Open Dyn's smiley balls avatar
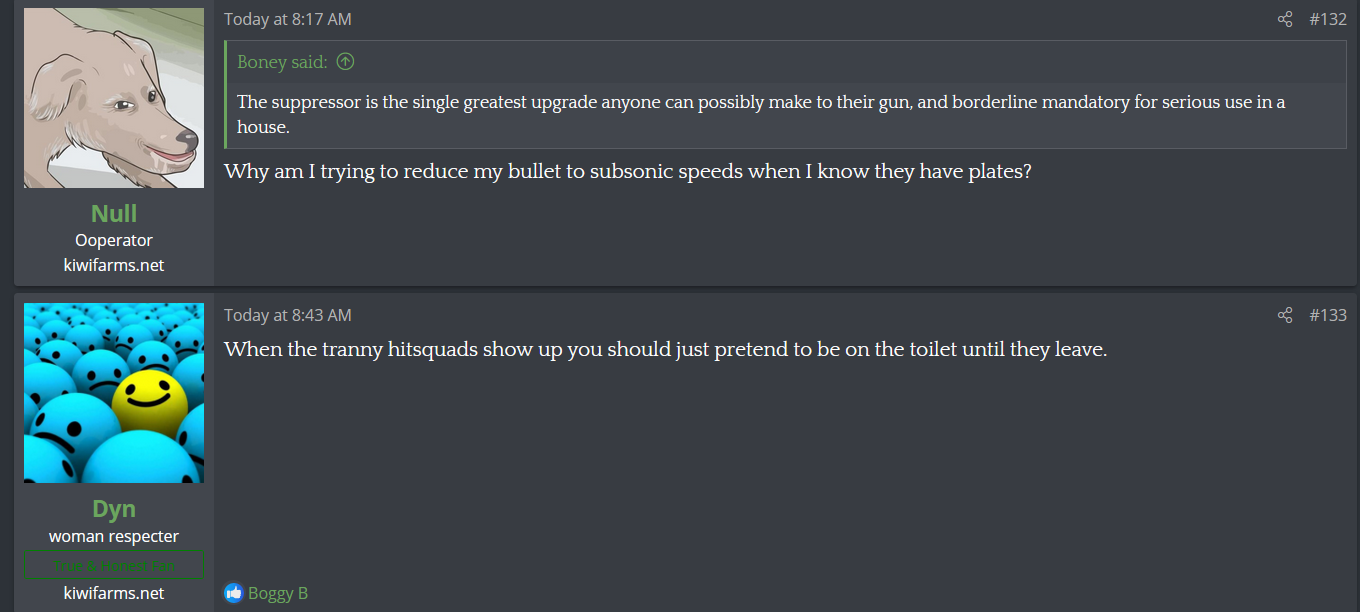 coord(114,393)
